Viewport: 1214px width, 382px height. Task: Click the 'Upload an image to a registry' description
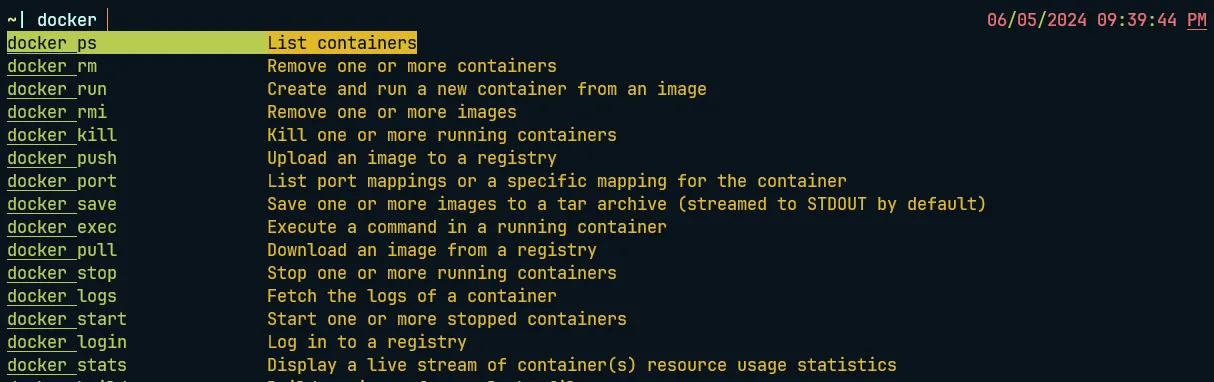(412, 158)
